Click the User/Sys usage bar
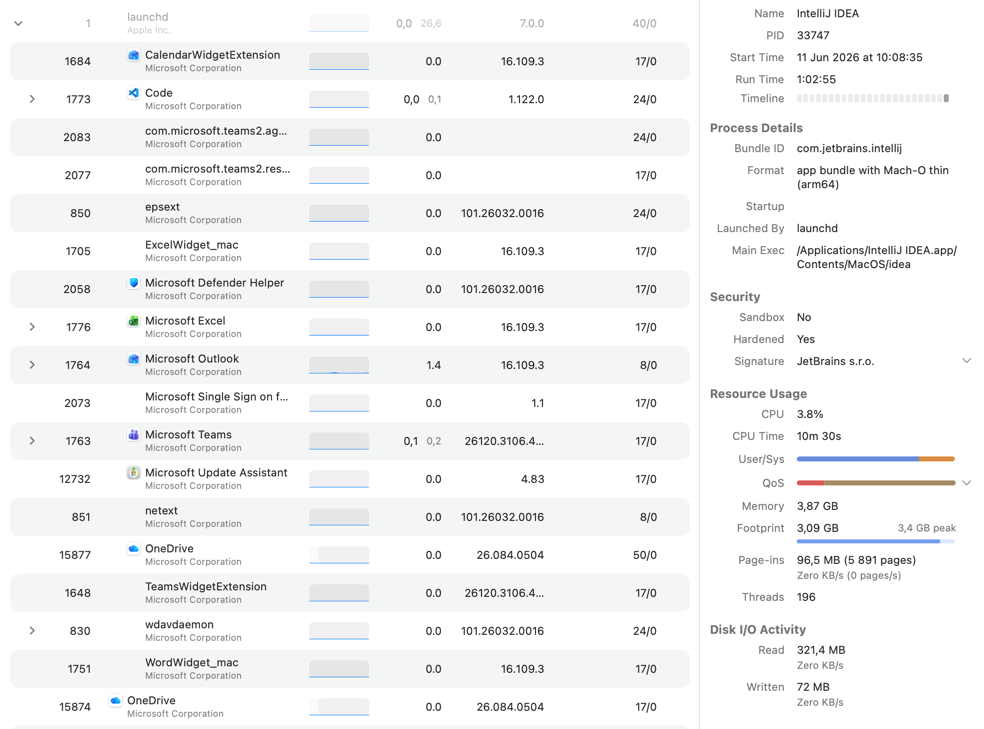This screenshot has height=729, width=984. pos(875,459)
